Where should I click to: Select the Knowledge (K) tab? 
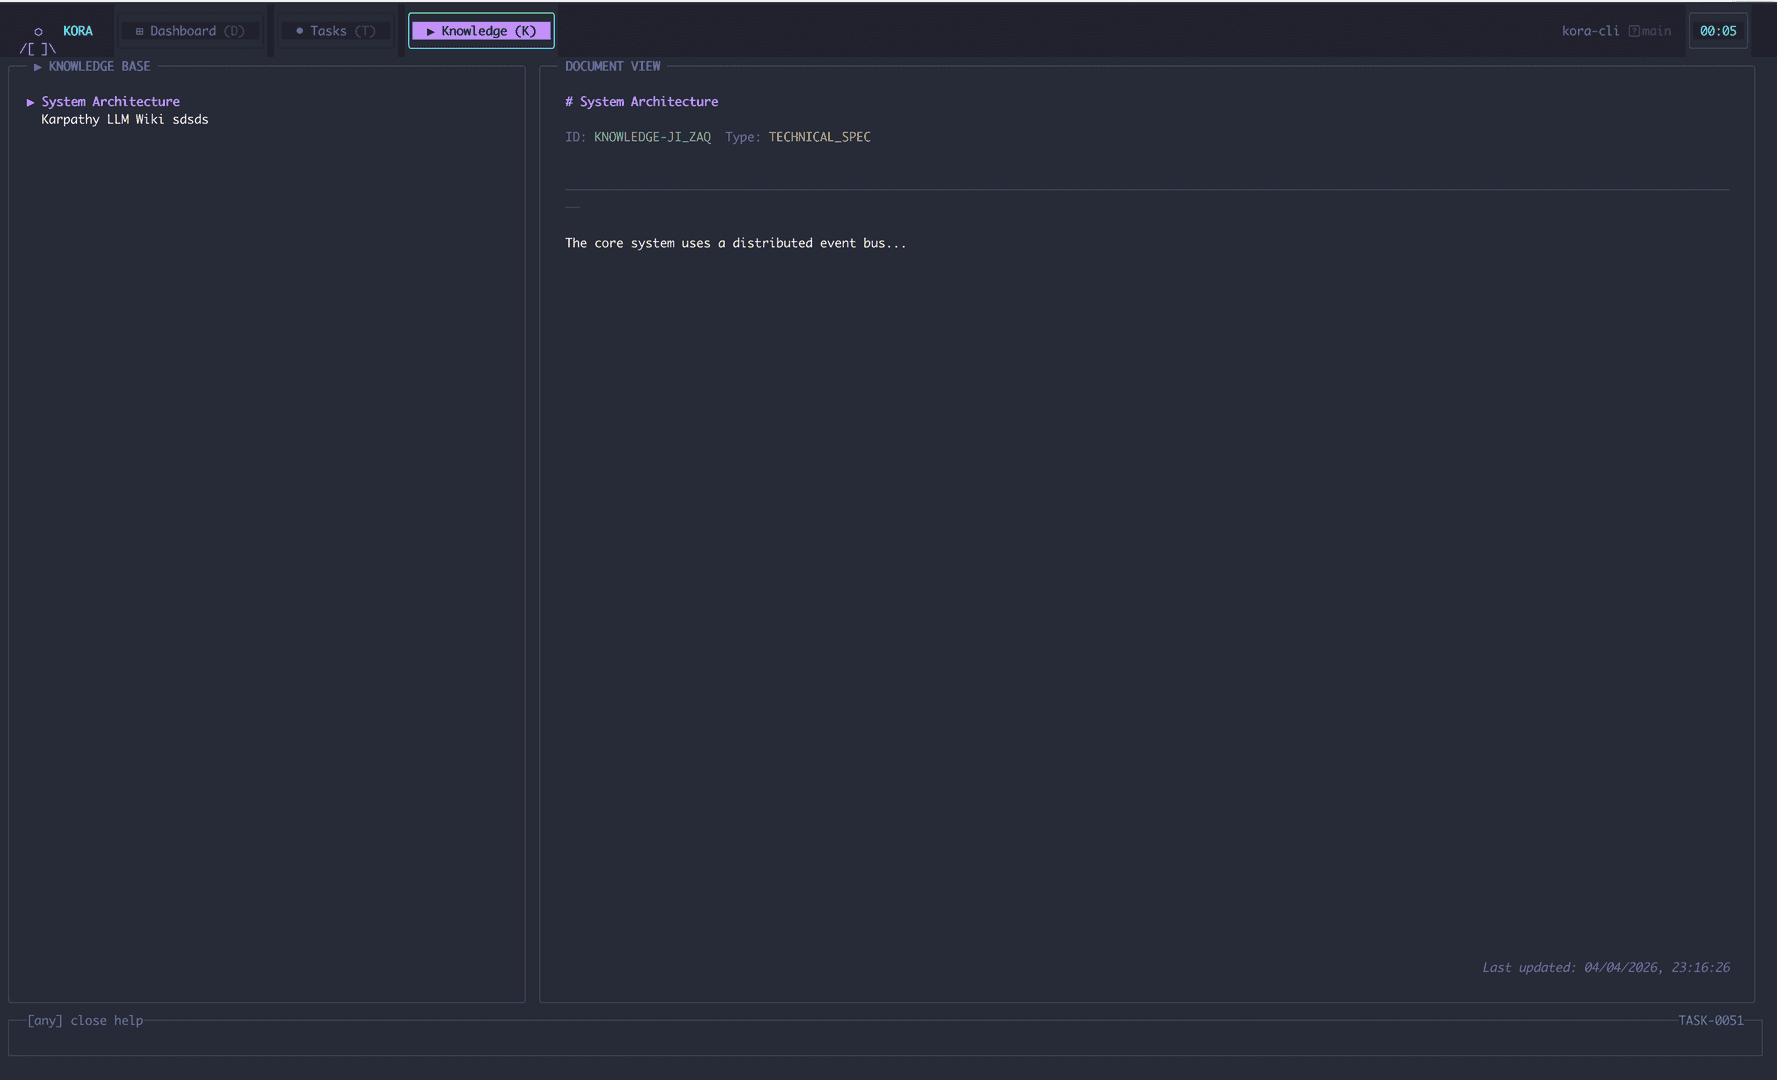pos(481,31)
